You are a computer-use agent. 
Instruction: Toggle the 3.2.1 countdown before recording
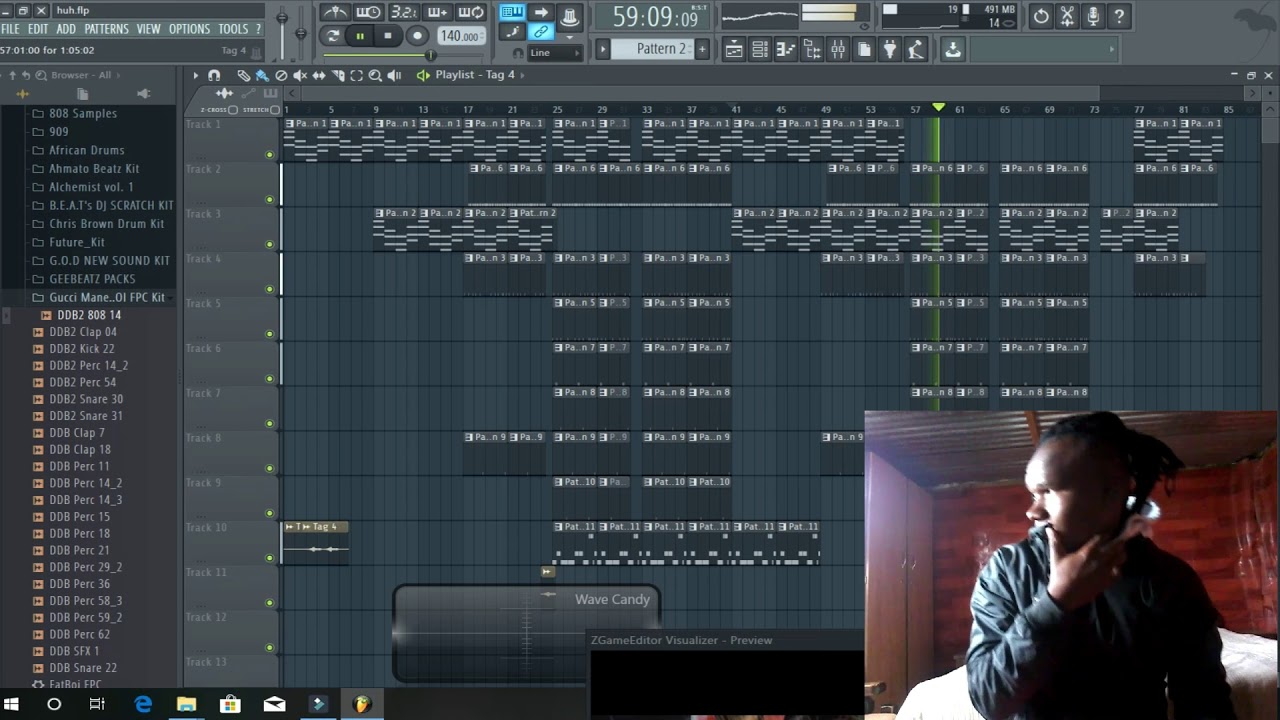(403, 12)
